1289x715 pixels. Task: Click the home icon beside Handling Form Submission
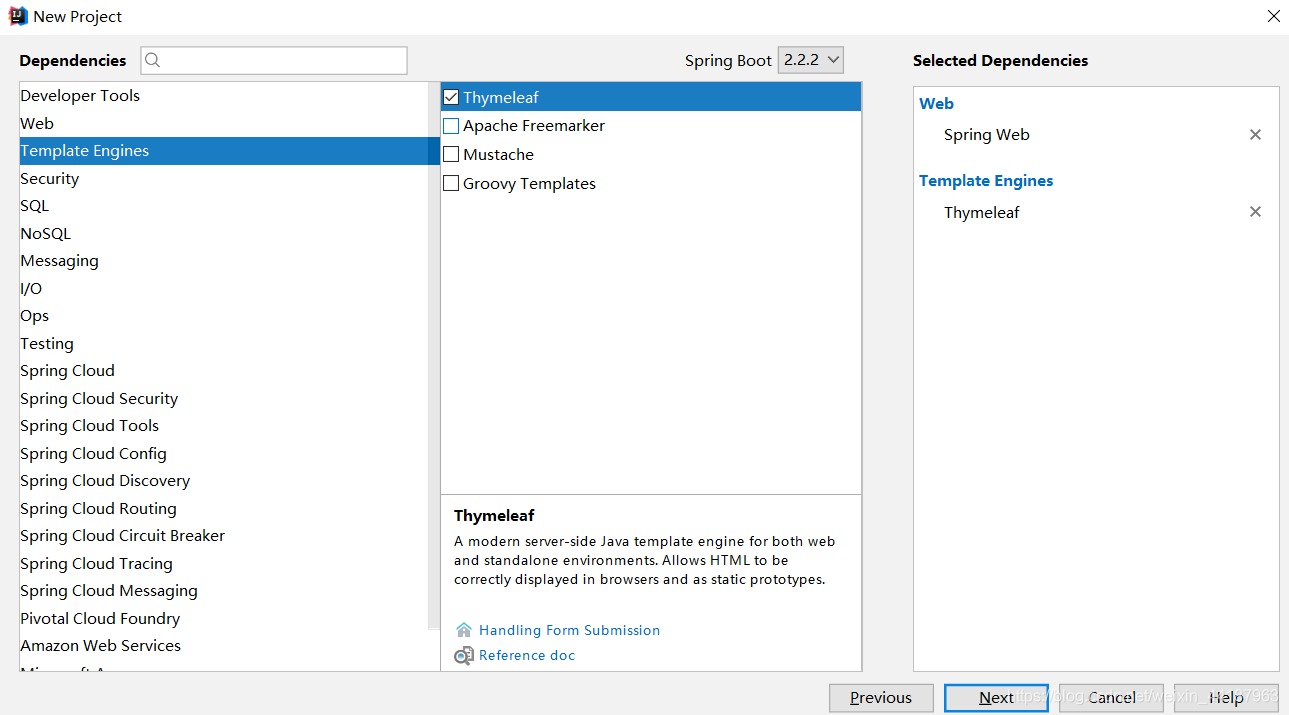coord(464,630)
